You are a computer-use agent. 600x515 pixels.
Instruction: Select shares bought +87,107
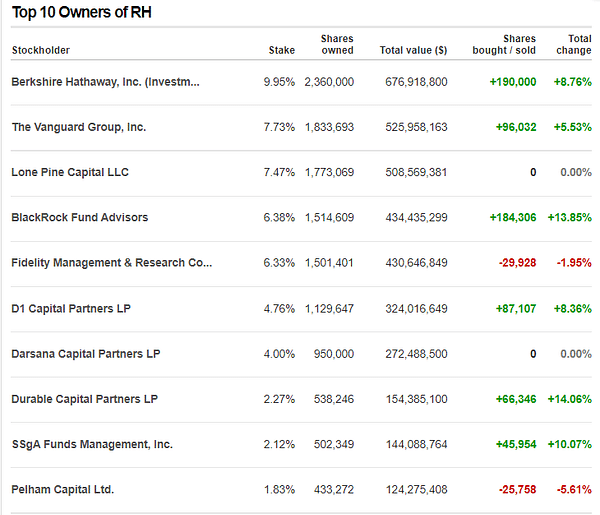(x=516, y=308)
